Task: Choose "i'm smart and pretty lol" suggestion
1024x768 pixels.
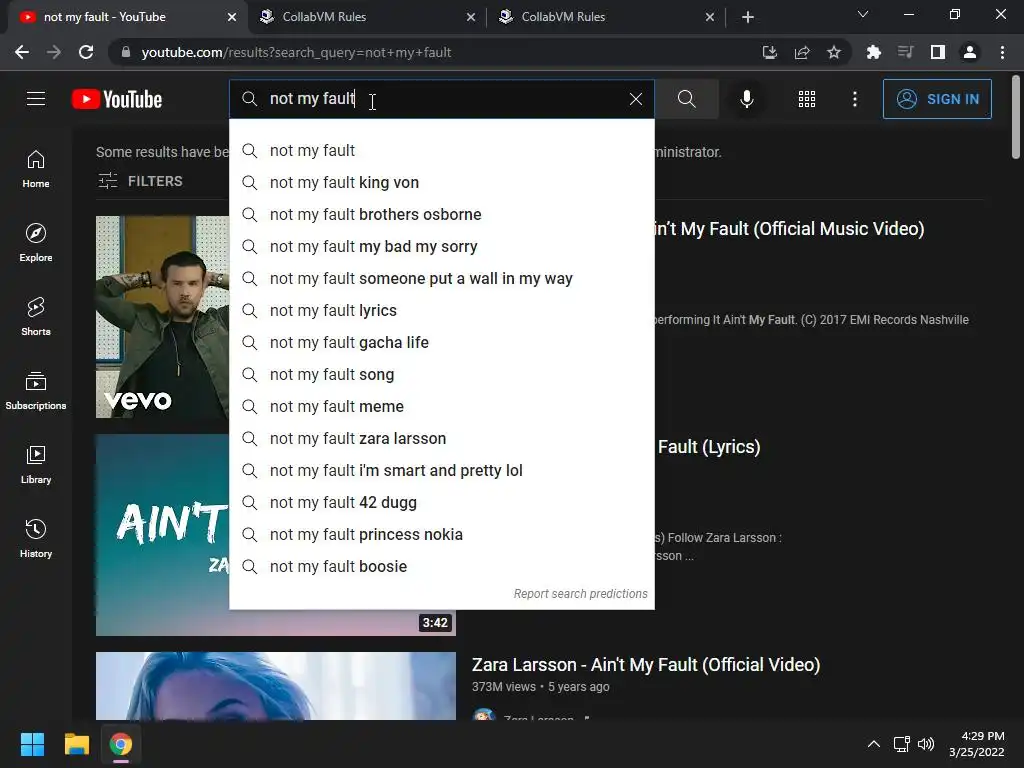Action: click(x=441, y=471)
